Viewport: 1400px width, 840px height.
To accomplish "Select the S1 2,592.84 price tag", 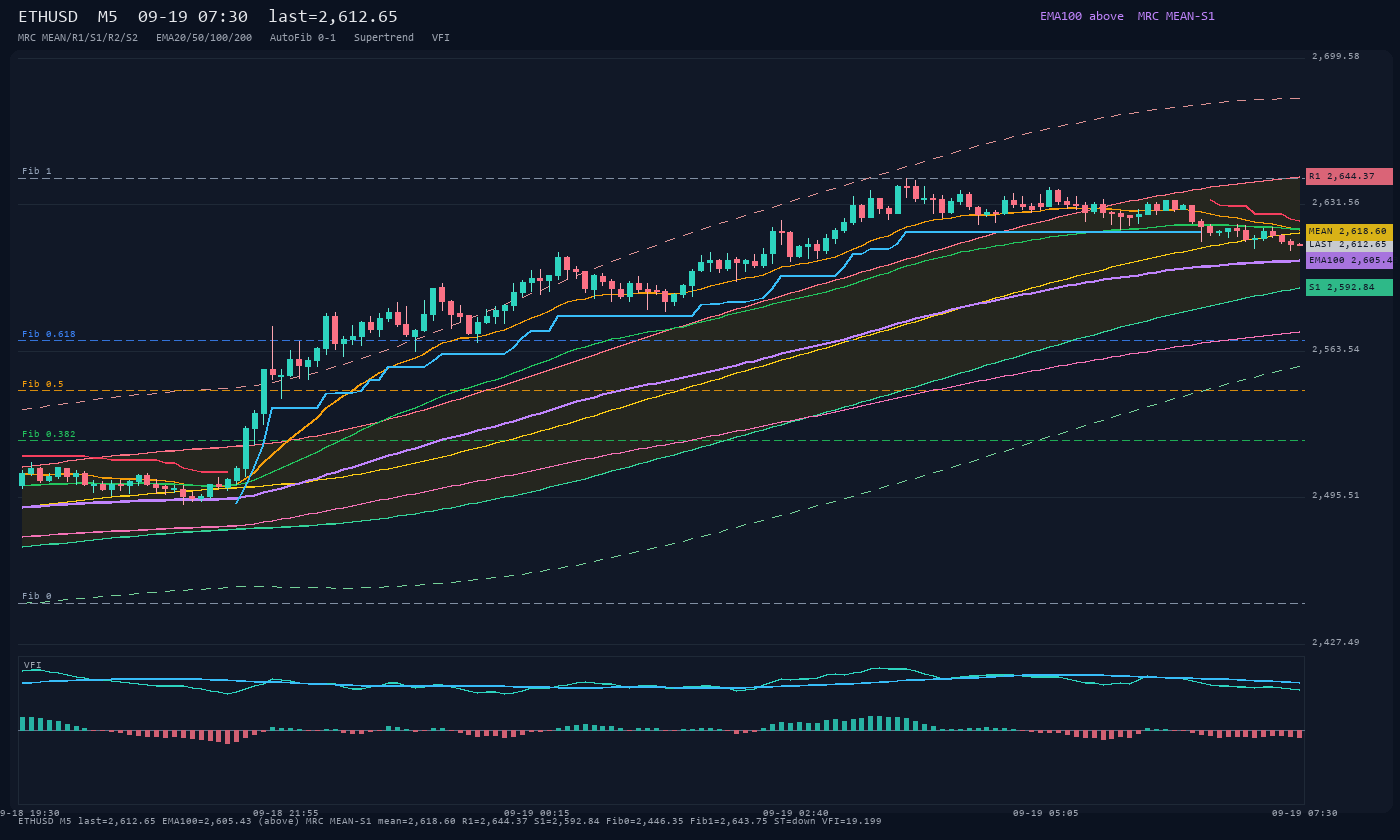I will (x=1349, y=287).
